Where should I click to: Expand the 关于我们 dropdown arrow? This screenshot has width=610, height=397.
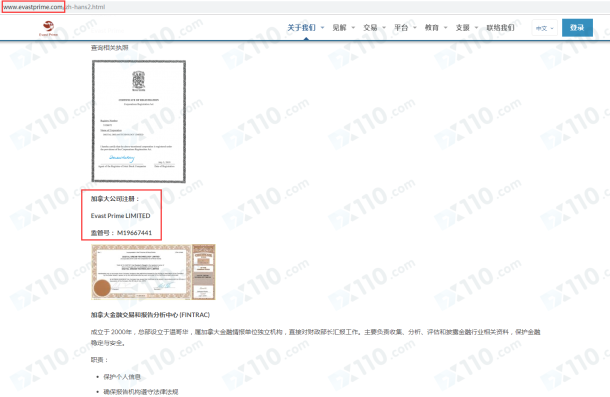(322, 28)
